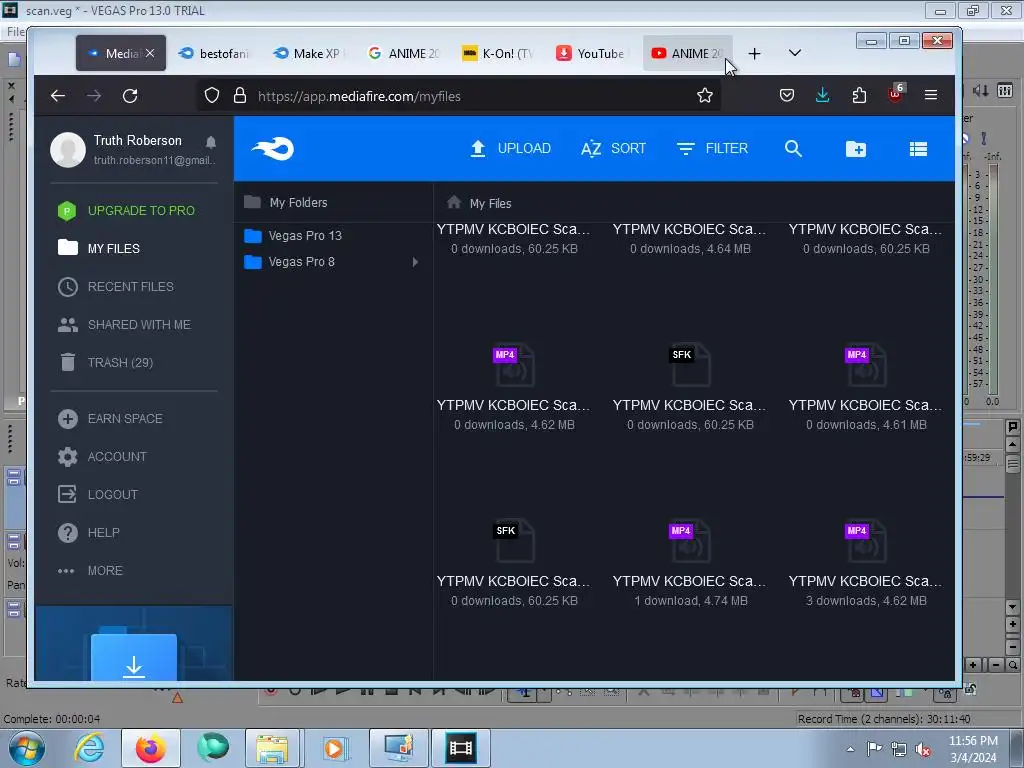Click the search magnifier icon
Screen dimensions: 1024x768
click(x=793, y=148)
